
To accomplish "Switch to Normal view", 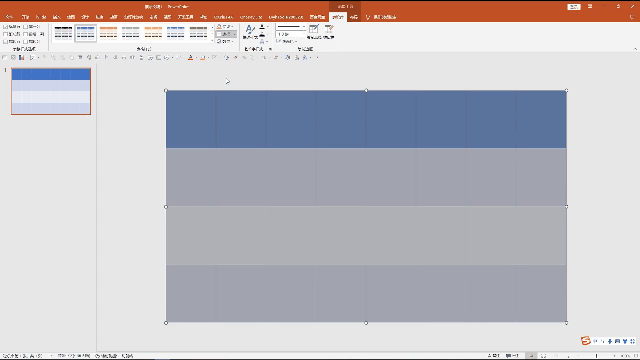I will tap(531, 356).
